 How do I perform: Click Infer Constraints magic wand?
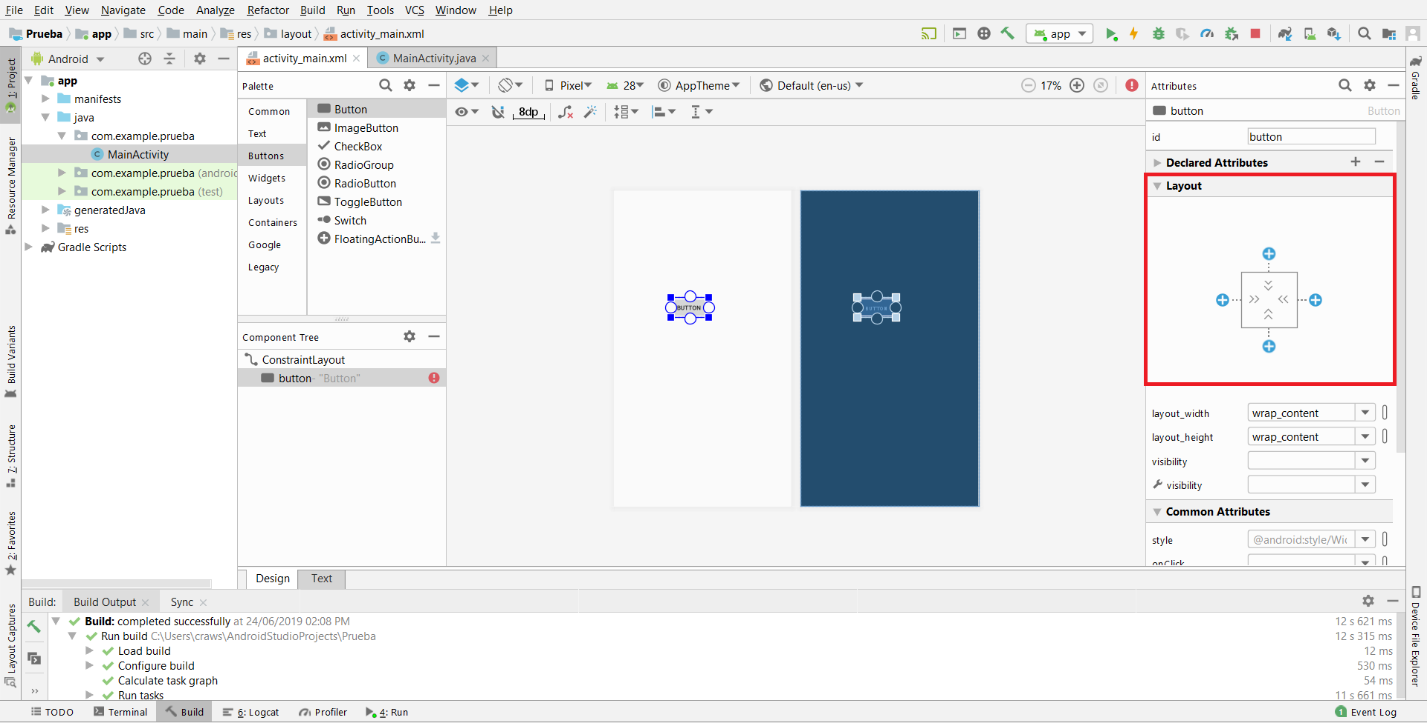click(591, 112)
